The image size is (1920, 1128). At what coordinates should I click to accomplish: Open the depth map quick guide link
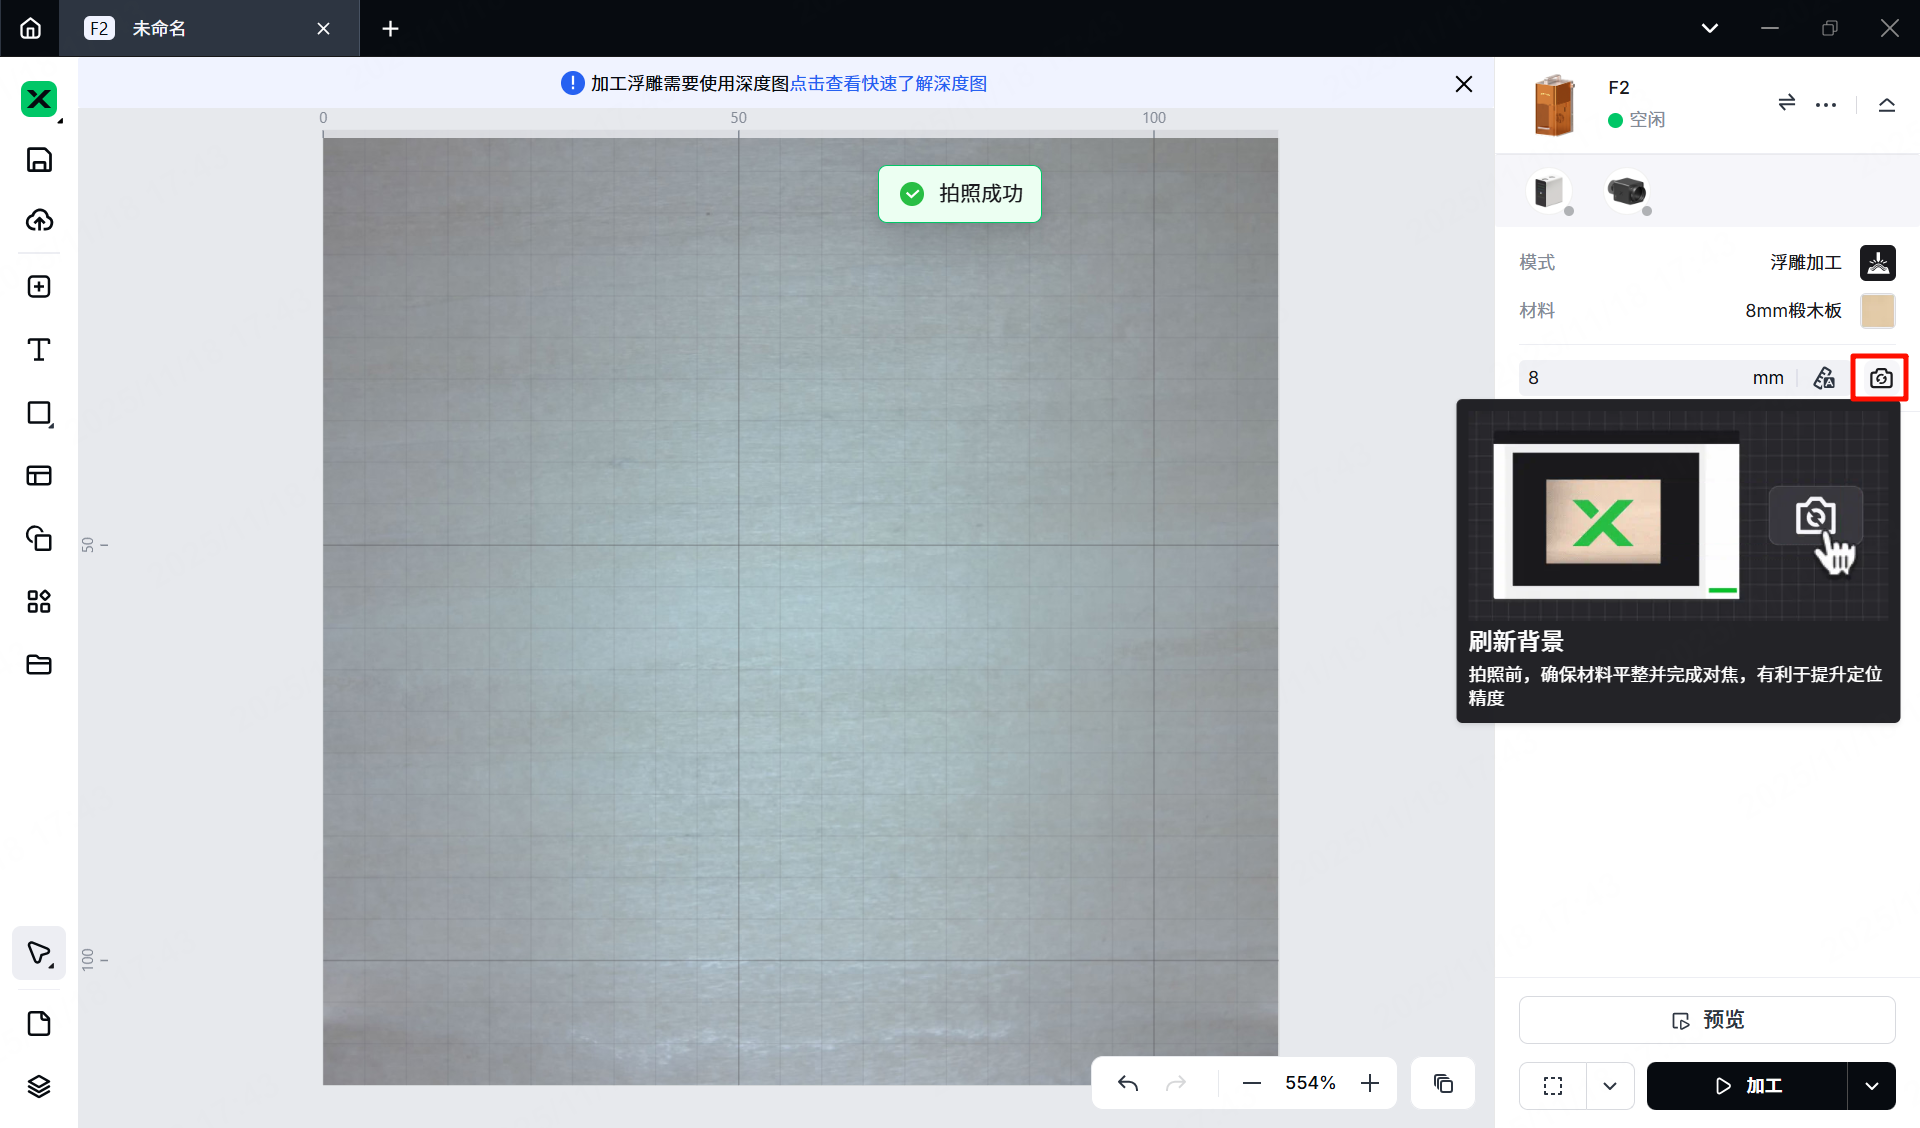(x=888, y=83)
